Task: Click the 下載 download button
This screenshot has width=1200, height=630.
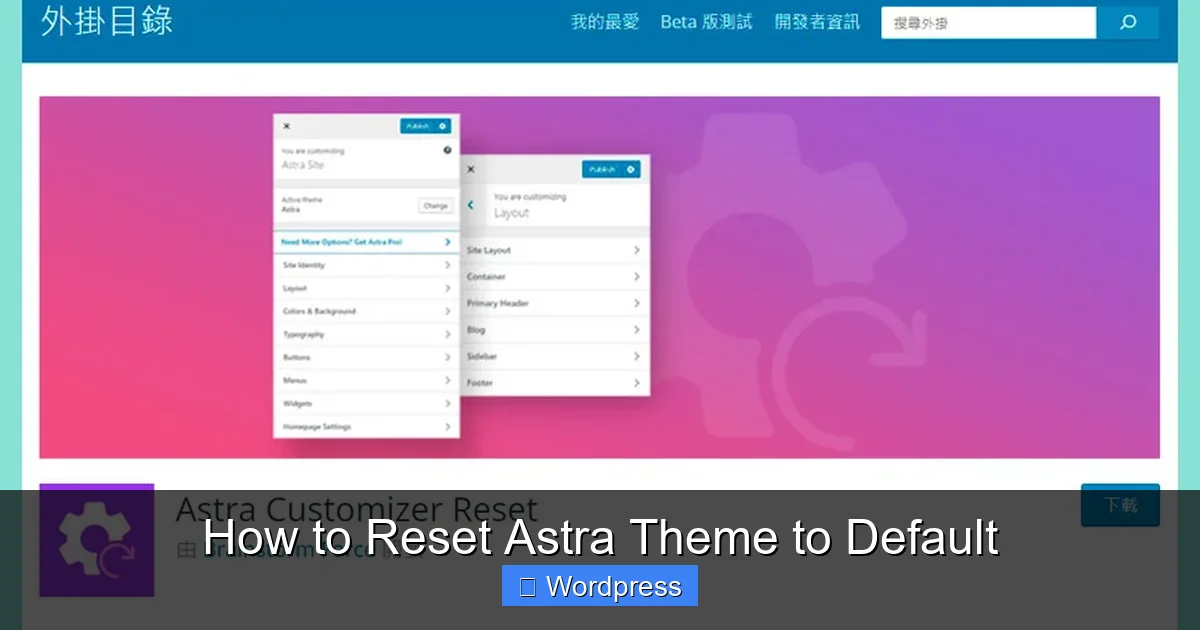Action: tap(1120, 505)
